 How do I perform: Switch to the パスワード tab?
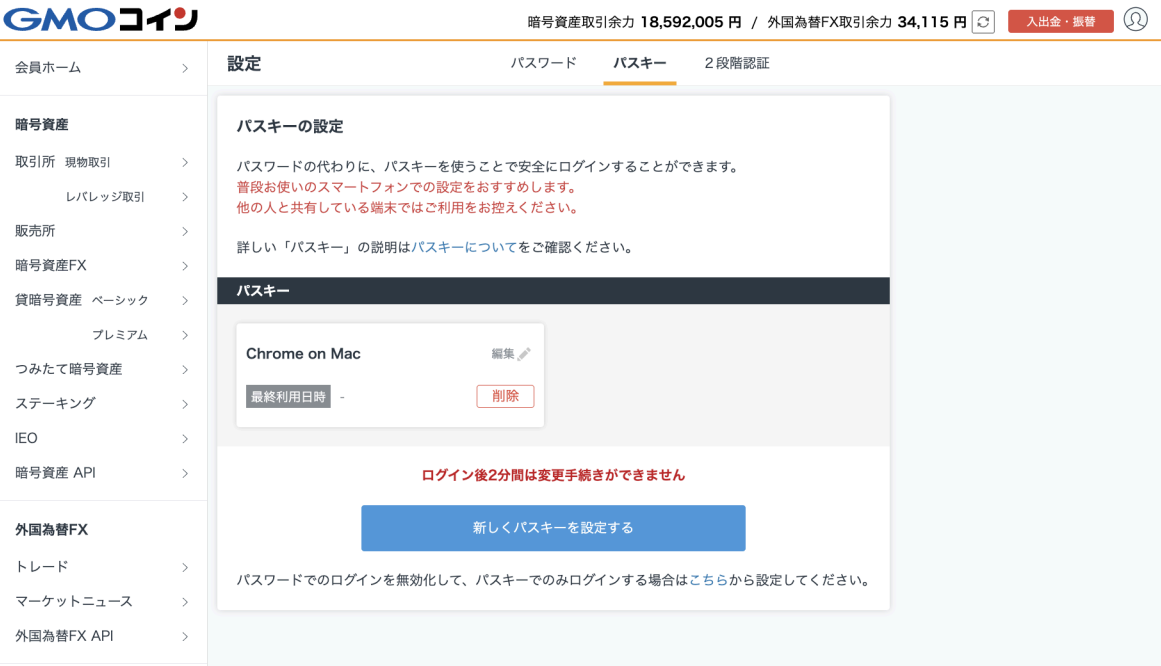(x=543, y=63)
